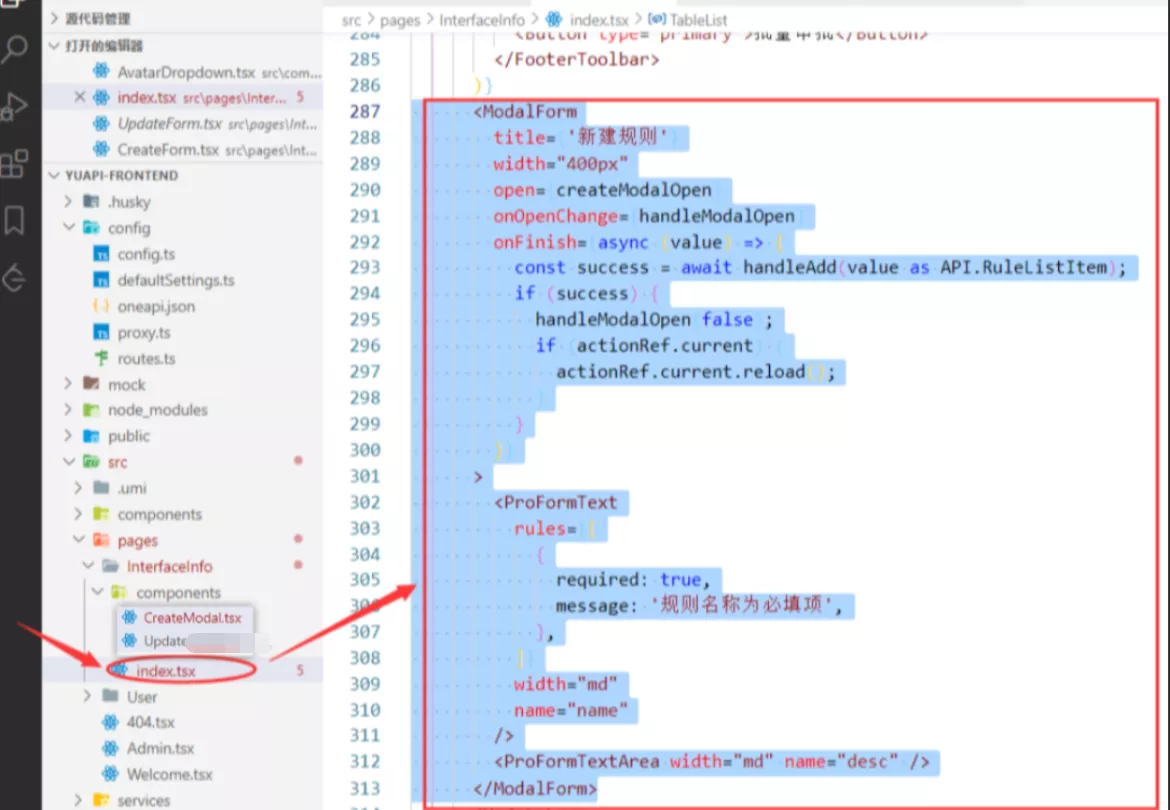Collapse the config folder chevron
Image resolution: width=1170 pixels, height=810 pixels.
(69, 227)
